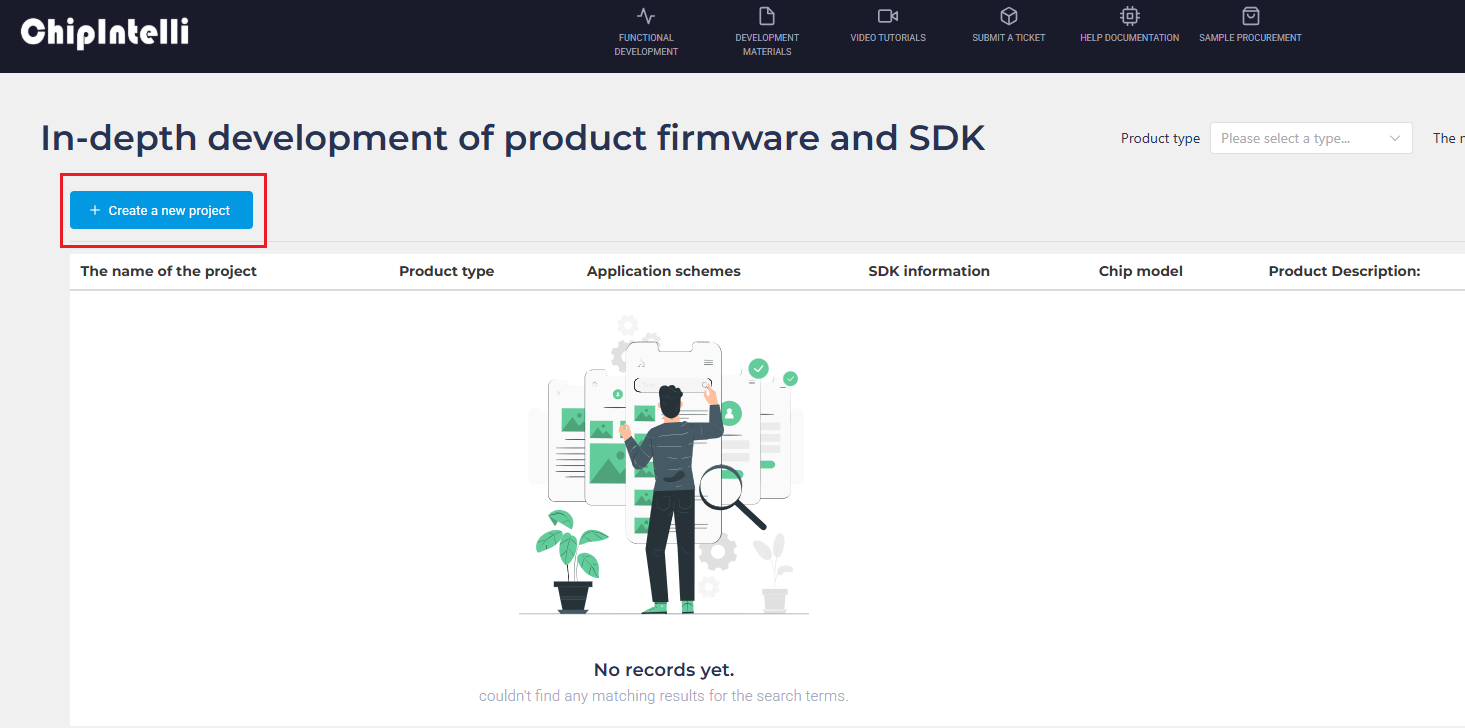The image size is (1465, 728).
Task: Click the "couldn't find any matching results" text
Action: click(x=663, y=696)
